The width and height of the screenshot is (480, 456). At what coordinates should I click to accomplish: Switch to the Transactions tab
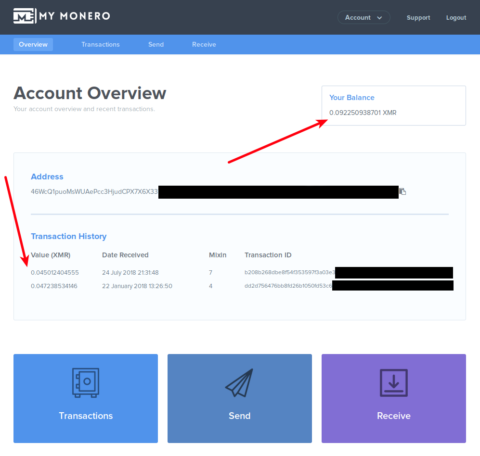100,44
